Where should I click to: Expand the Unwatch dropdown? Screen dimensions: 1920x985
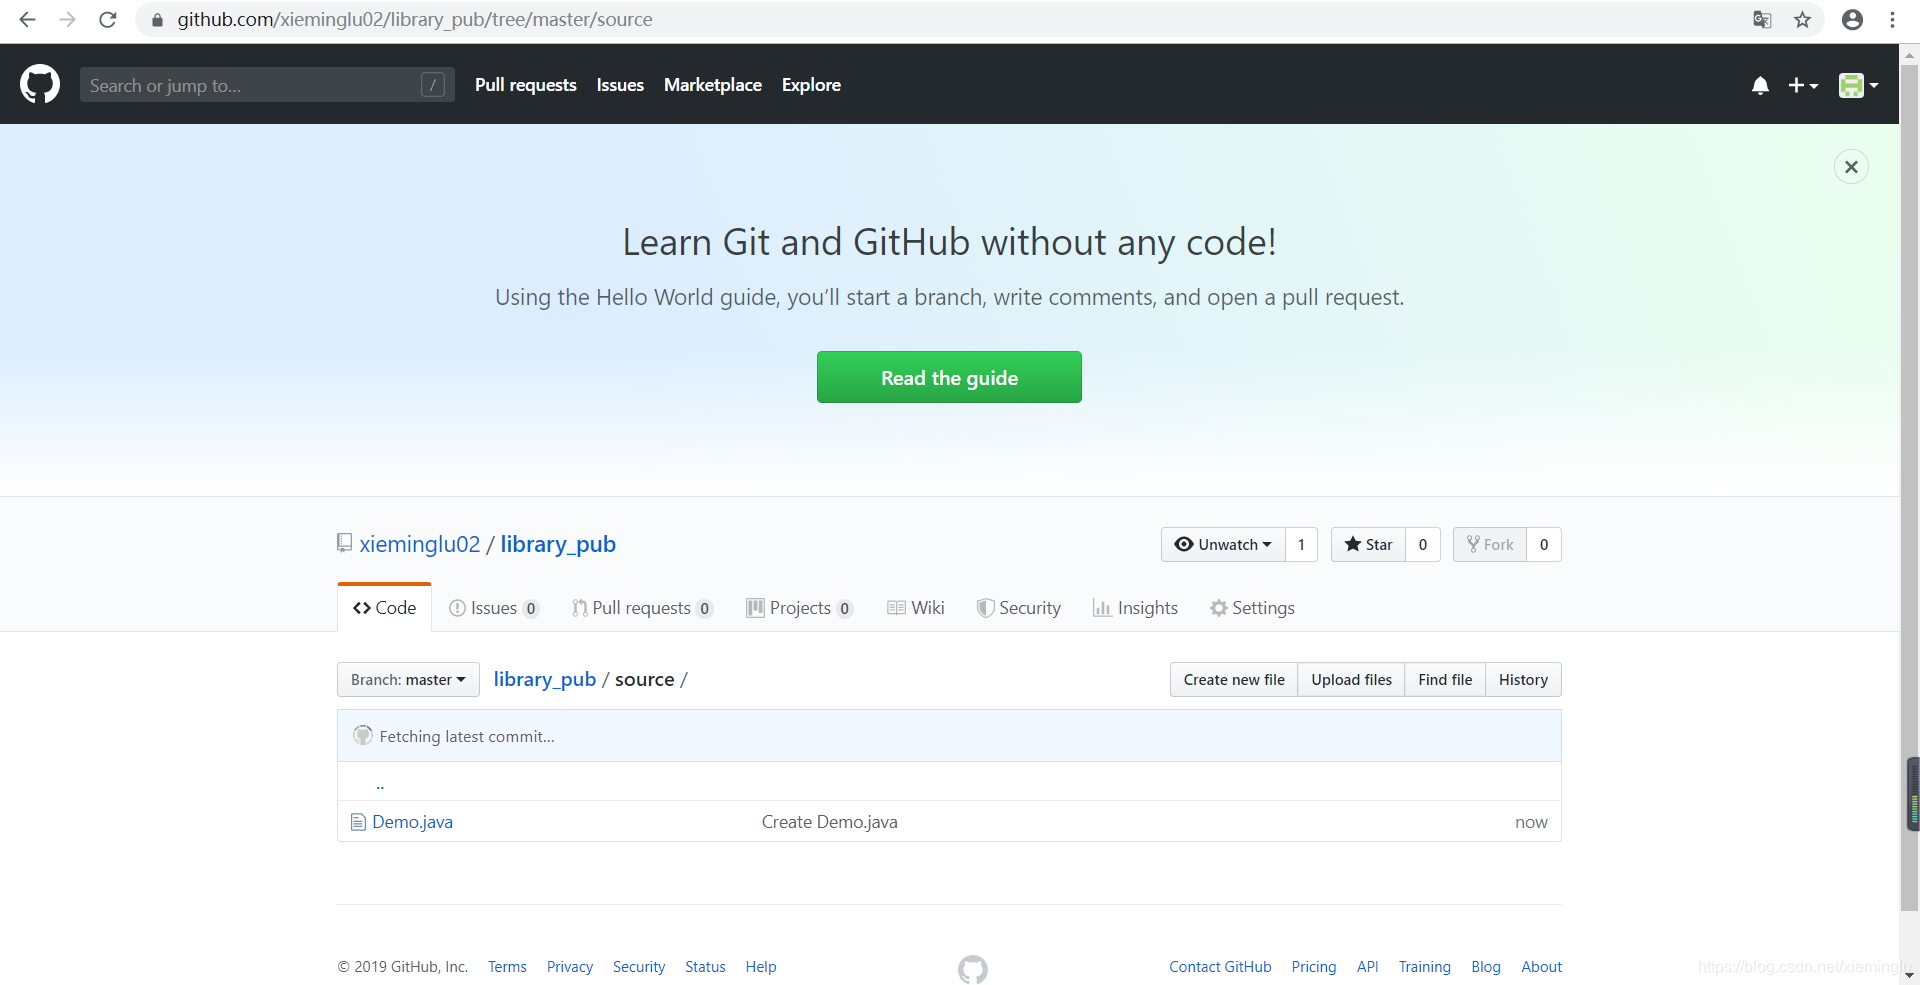(1223, 544)
